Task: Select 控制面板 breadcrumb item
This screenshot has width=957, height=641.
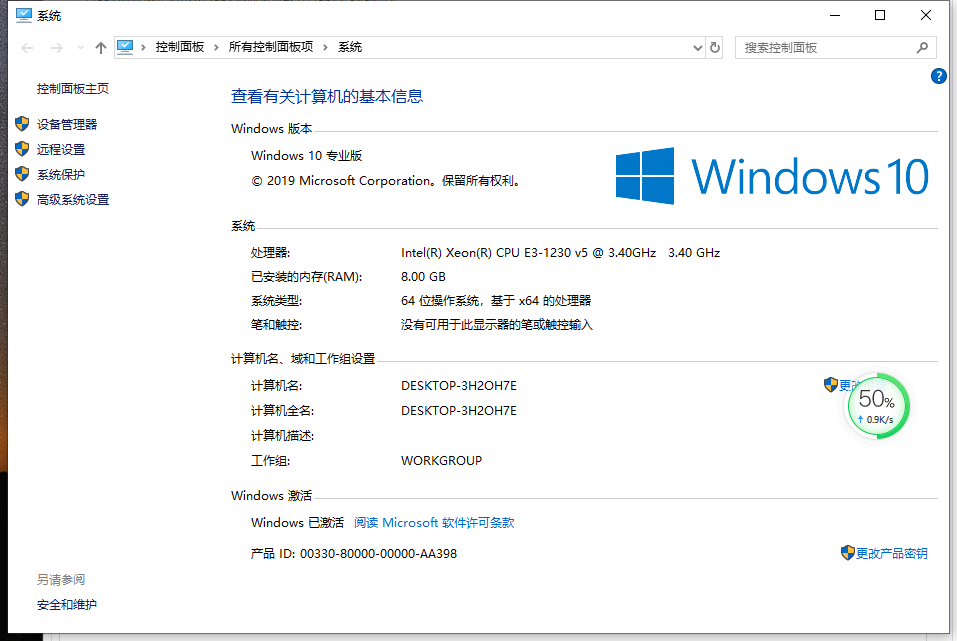Action: point(179,47)
